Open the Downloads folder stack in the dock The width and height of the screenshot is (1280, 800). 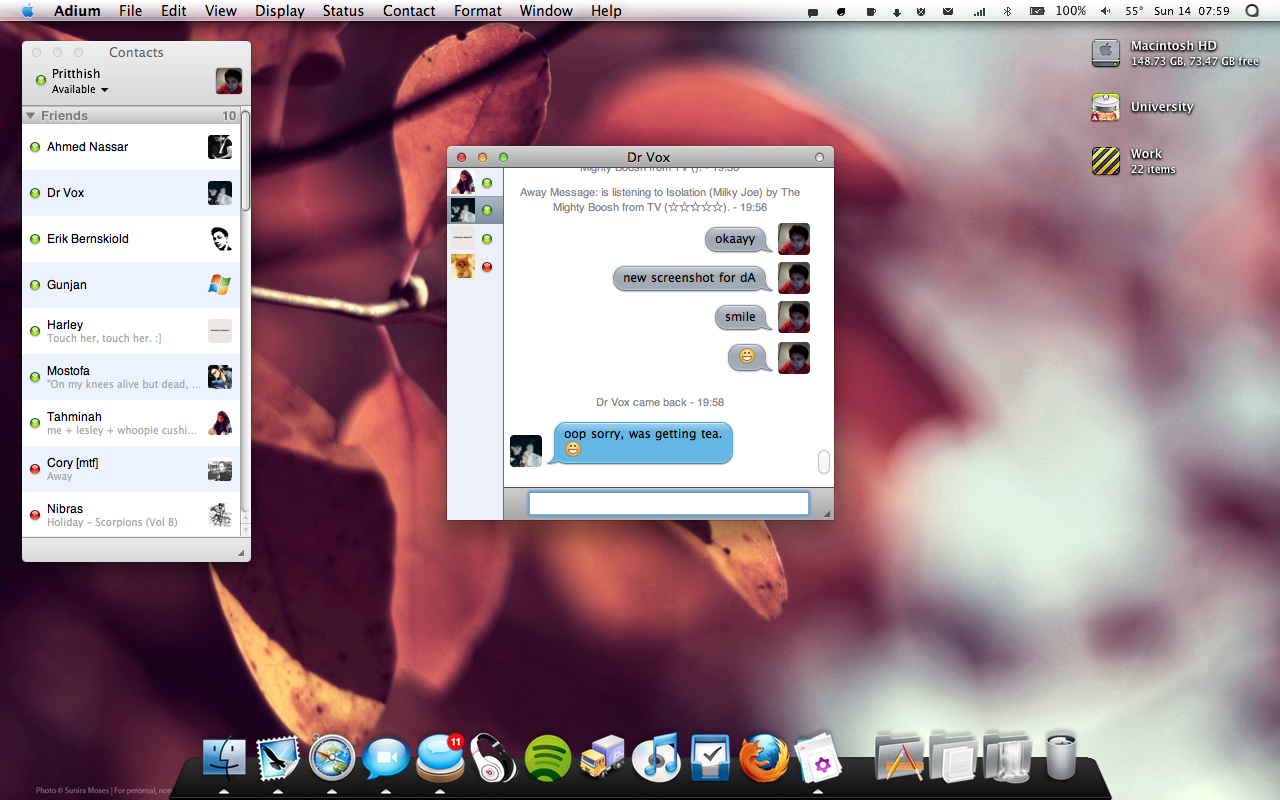(1007, 756)
